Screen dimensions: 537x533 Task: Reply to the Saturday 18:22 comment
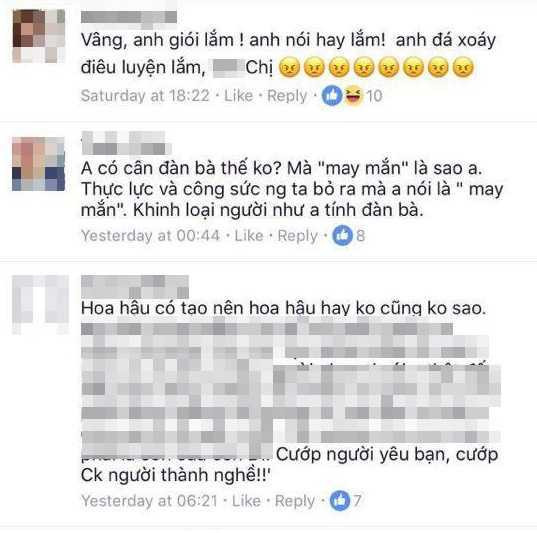(x=287, y=96)
